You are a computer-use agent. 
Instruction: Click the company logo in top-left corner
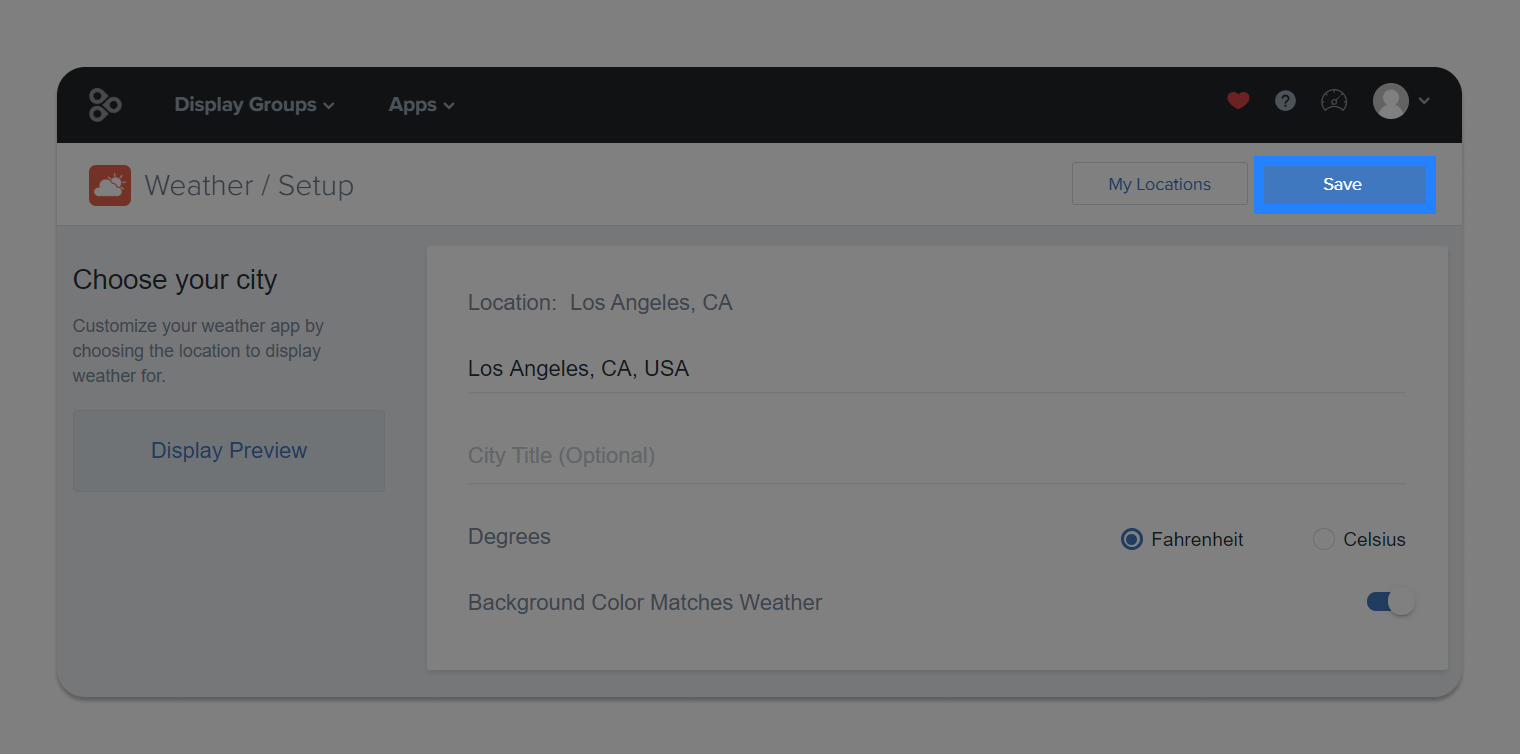pyautogui.click(x=105, y=104)
